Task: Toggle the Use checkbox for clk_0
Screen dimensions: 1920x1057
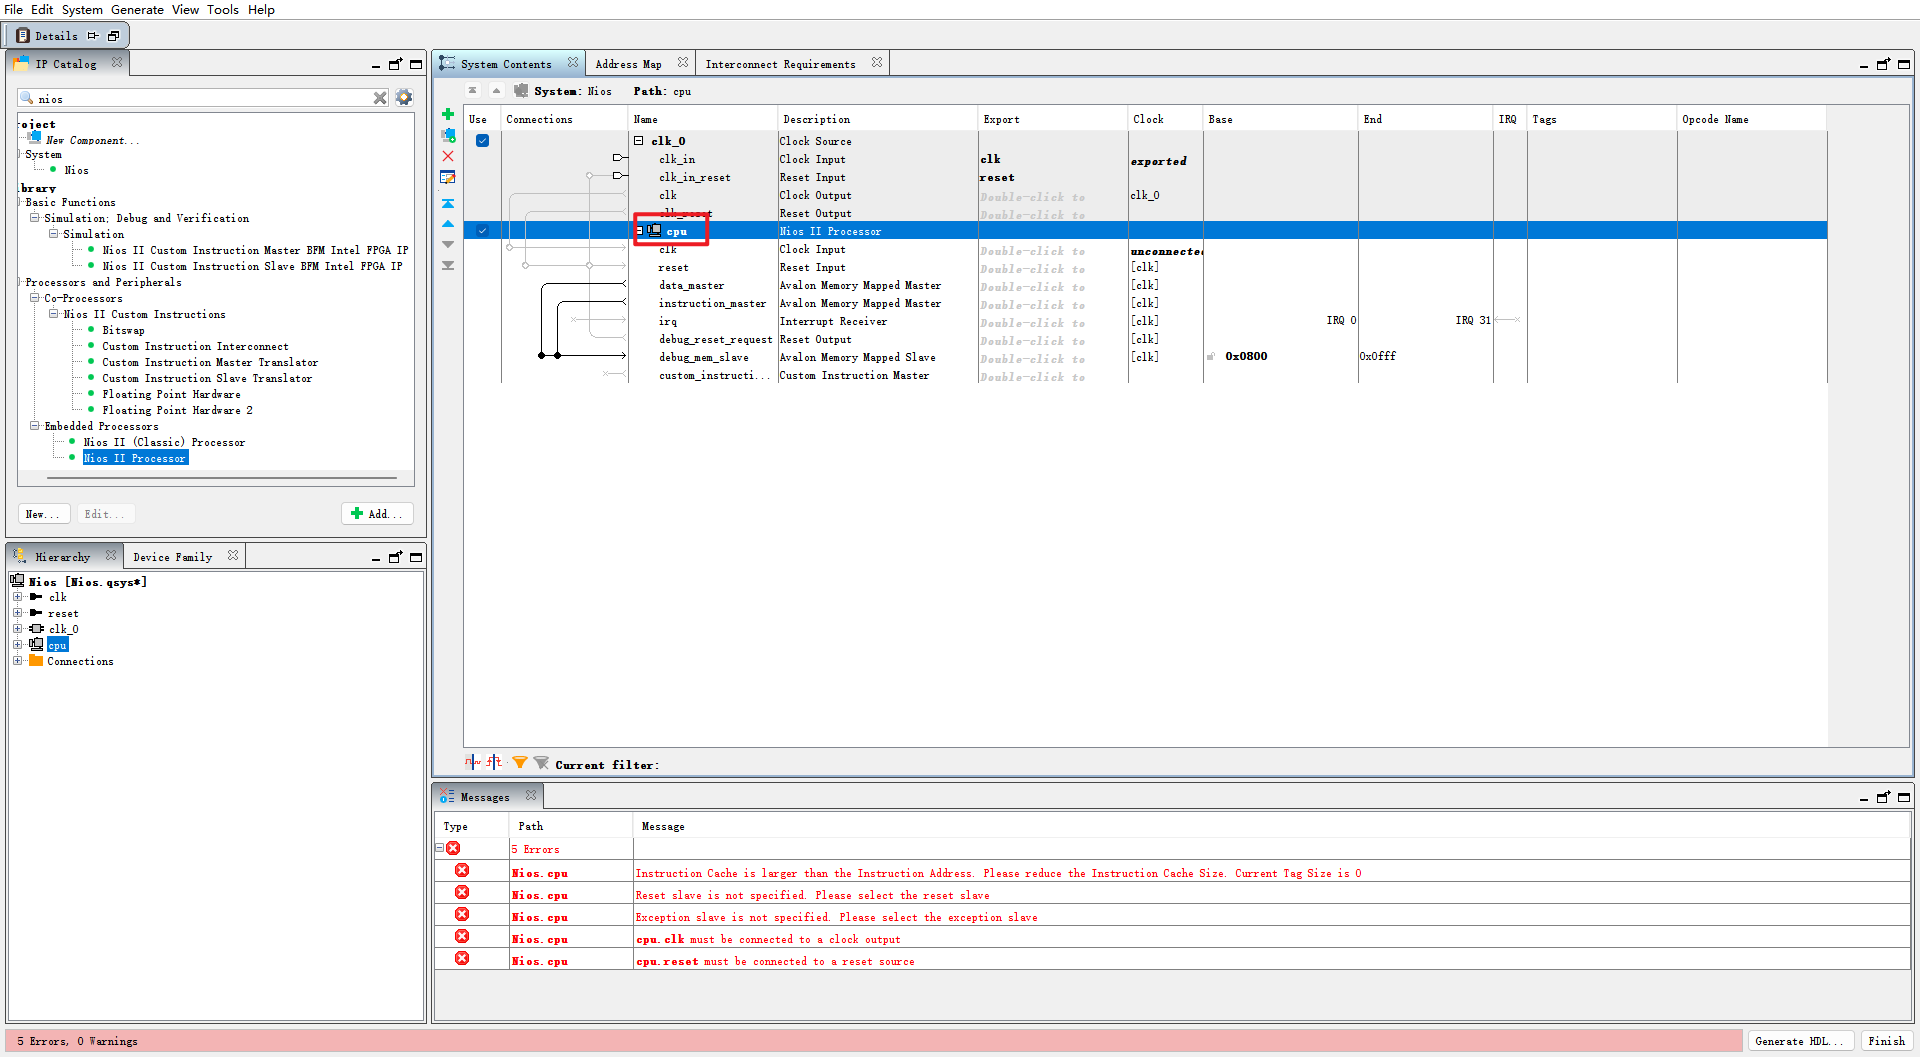Action: [482, 141]
